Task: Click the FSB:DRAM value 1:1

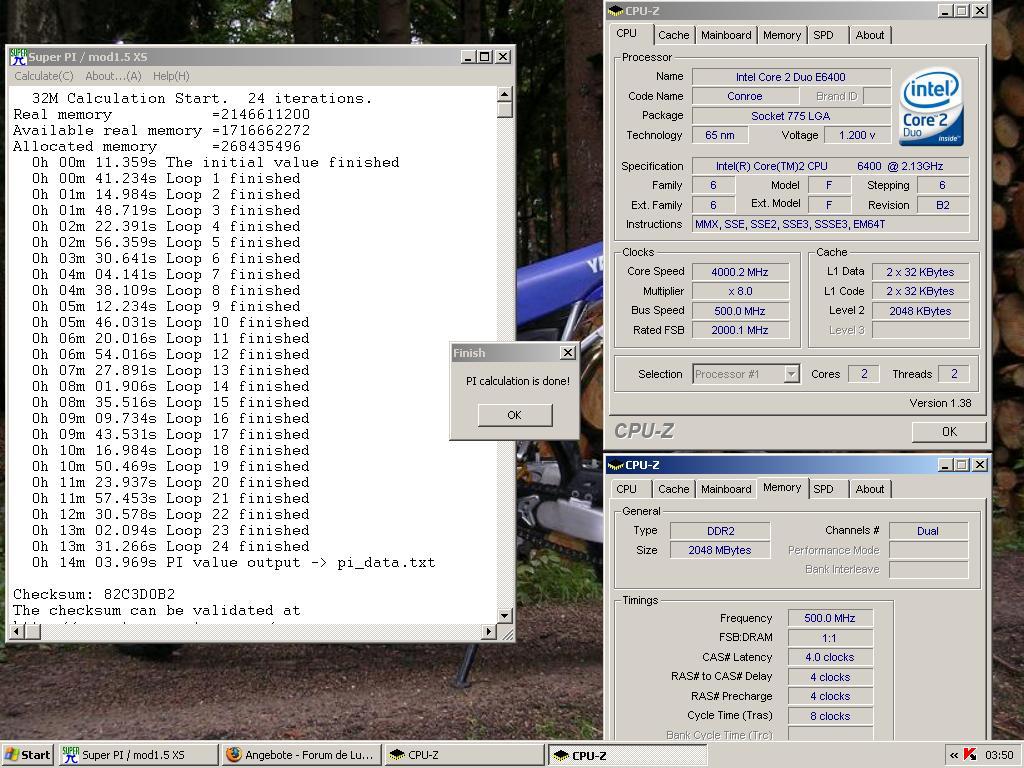Action: 830,638
